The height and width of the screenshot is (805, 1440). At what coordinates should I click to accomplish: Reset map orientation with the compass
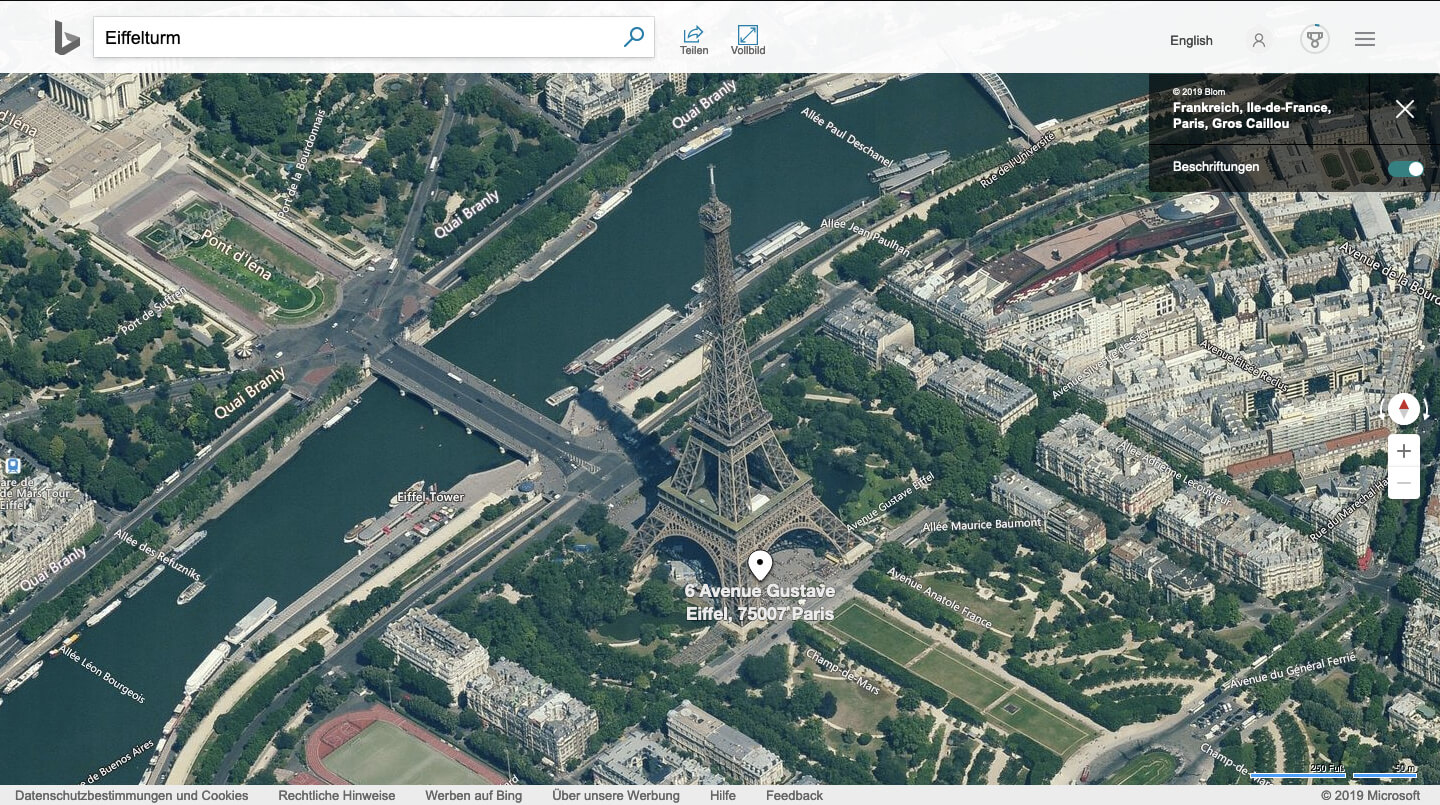(x=1404, y=408)
